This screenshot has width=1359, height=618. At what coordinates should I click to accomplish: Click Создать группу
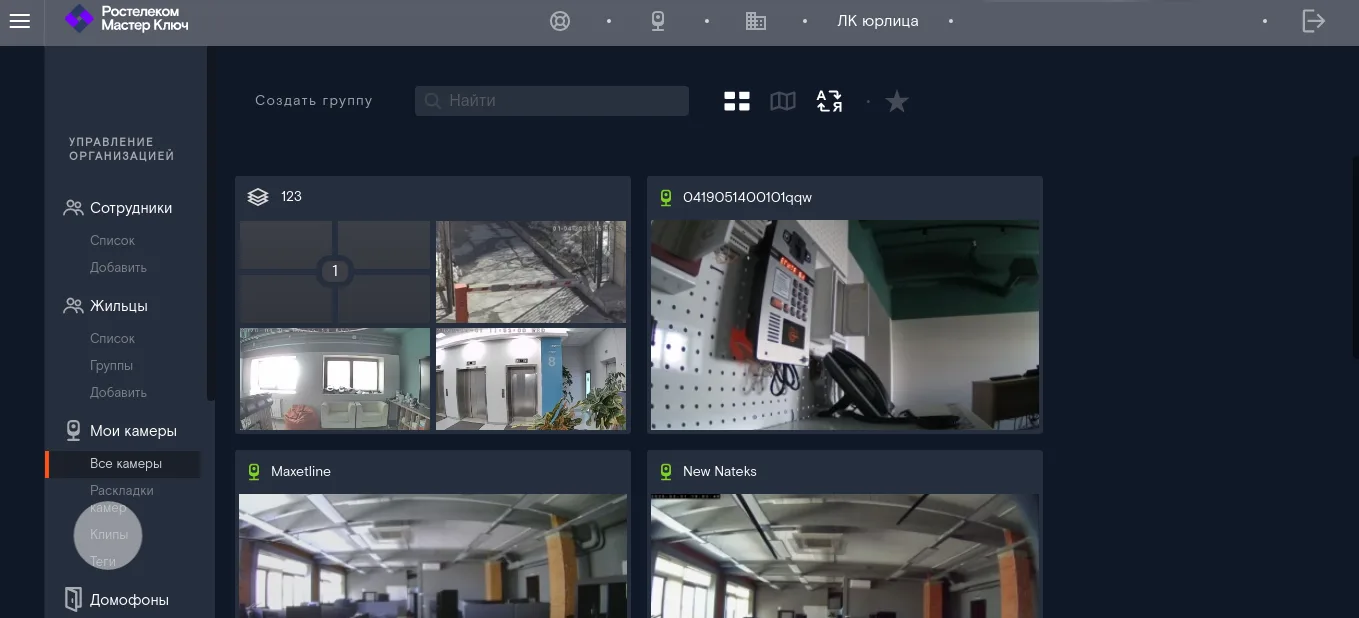point(313,100)
